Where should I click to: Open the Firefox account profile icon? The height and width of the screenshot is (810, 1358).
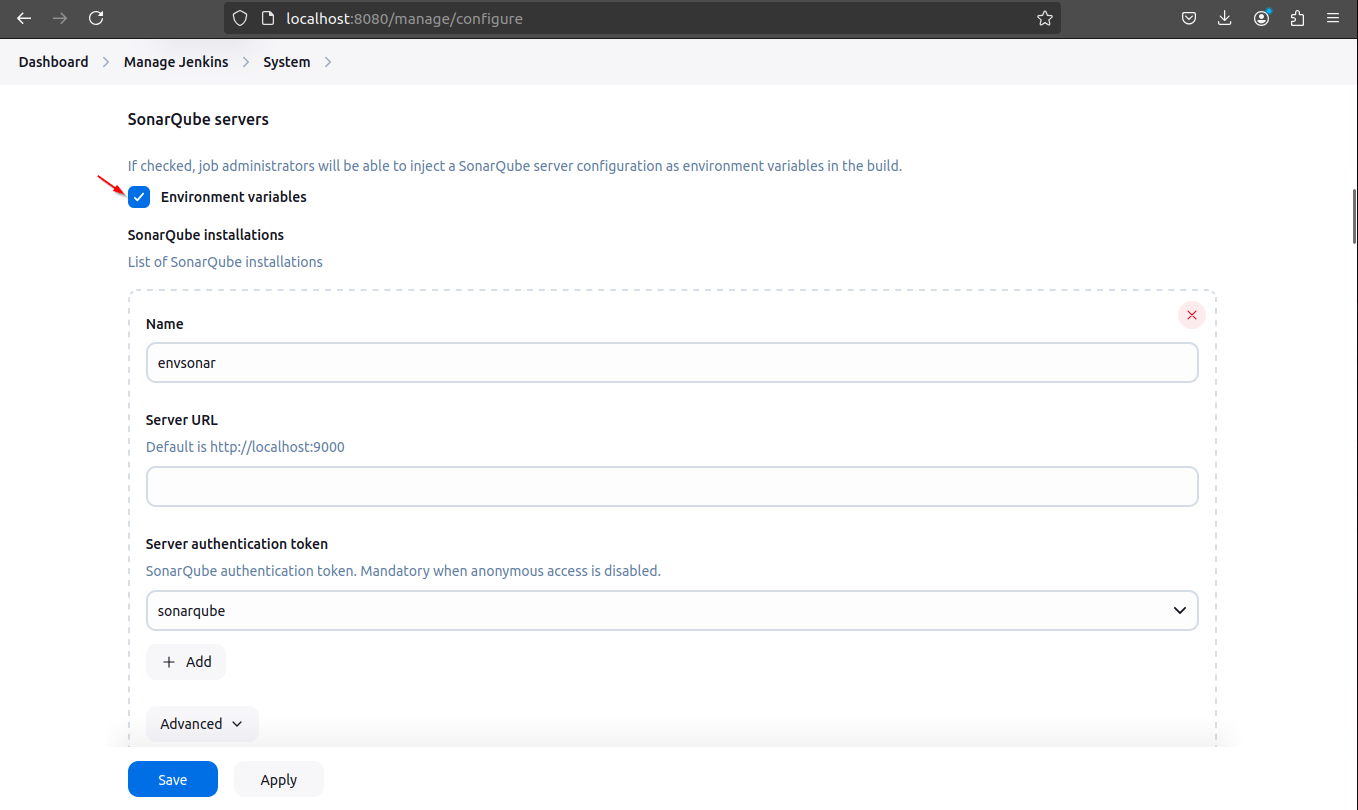click(x=1262, y=18)
